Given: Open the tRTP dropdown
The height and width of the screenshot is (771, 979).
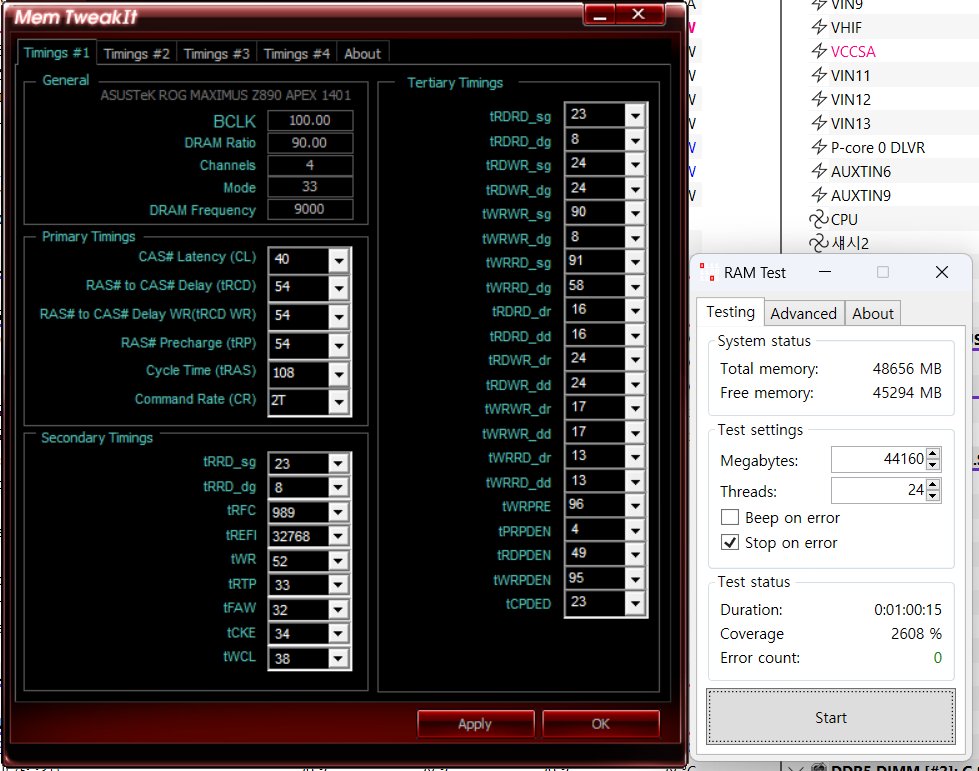Looking at the screenshot, I should [x=338, y=585].
